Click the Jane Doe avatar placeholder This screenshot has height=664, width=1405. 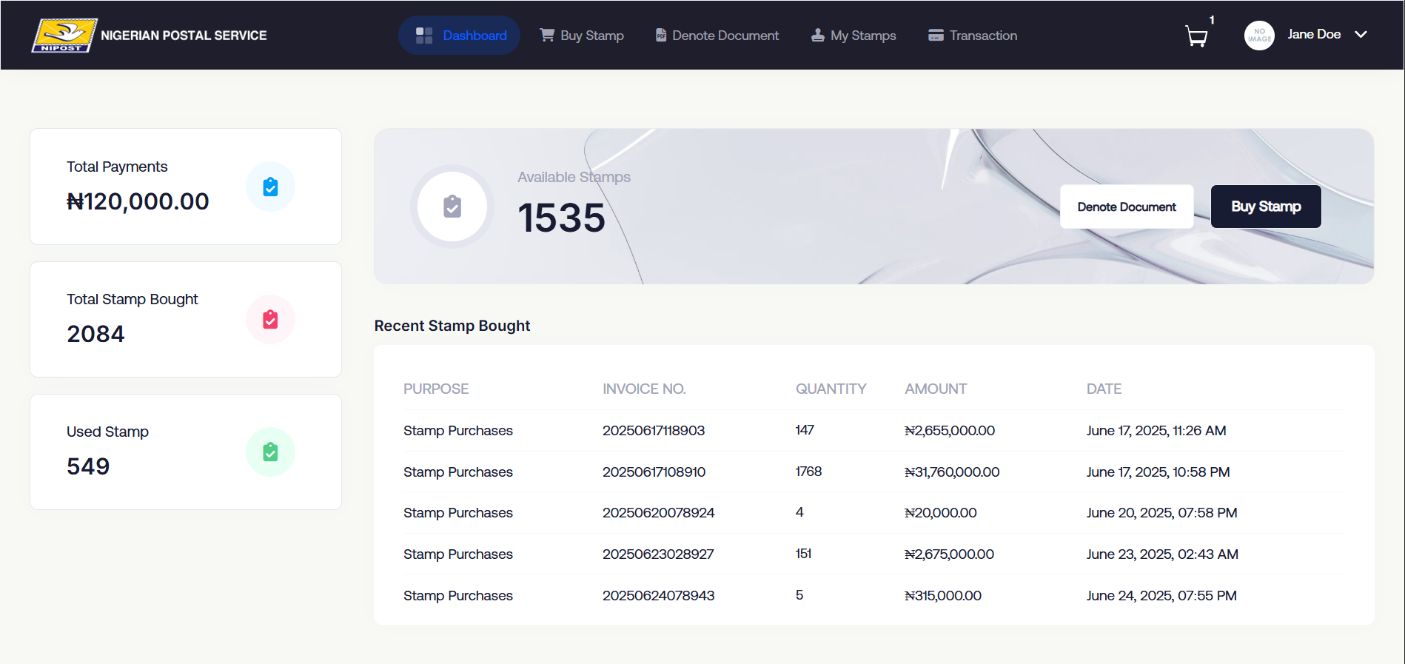[x=1259, y=34]
